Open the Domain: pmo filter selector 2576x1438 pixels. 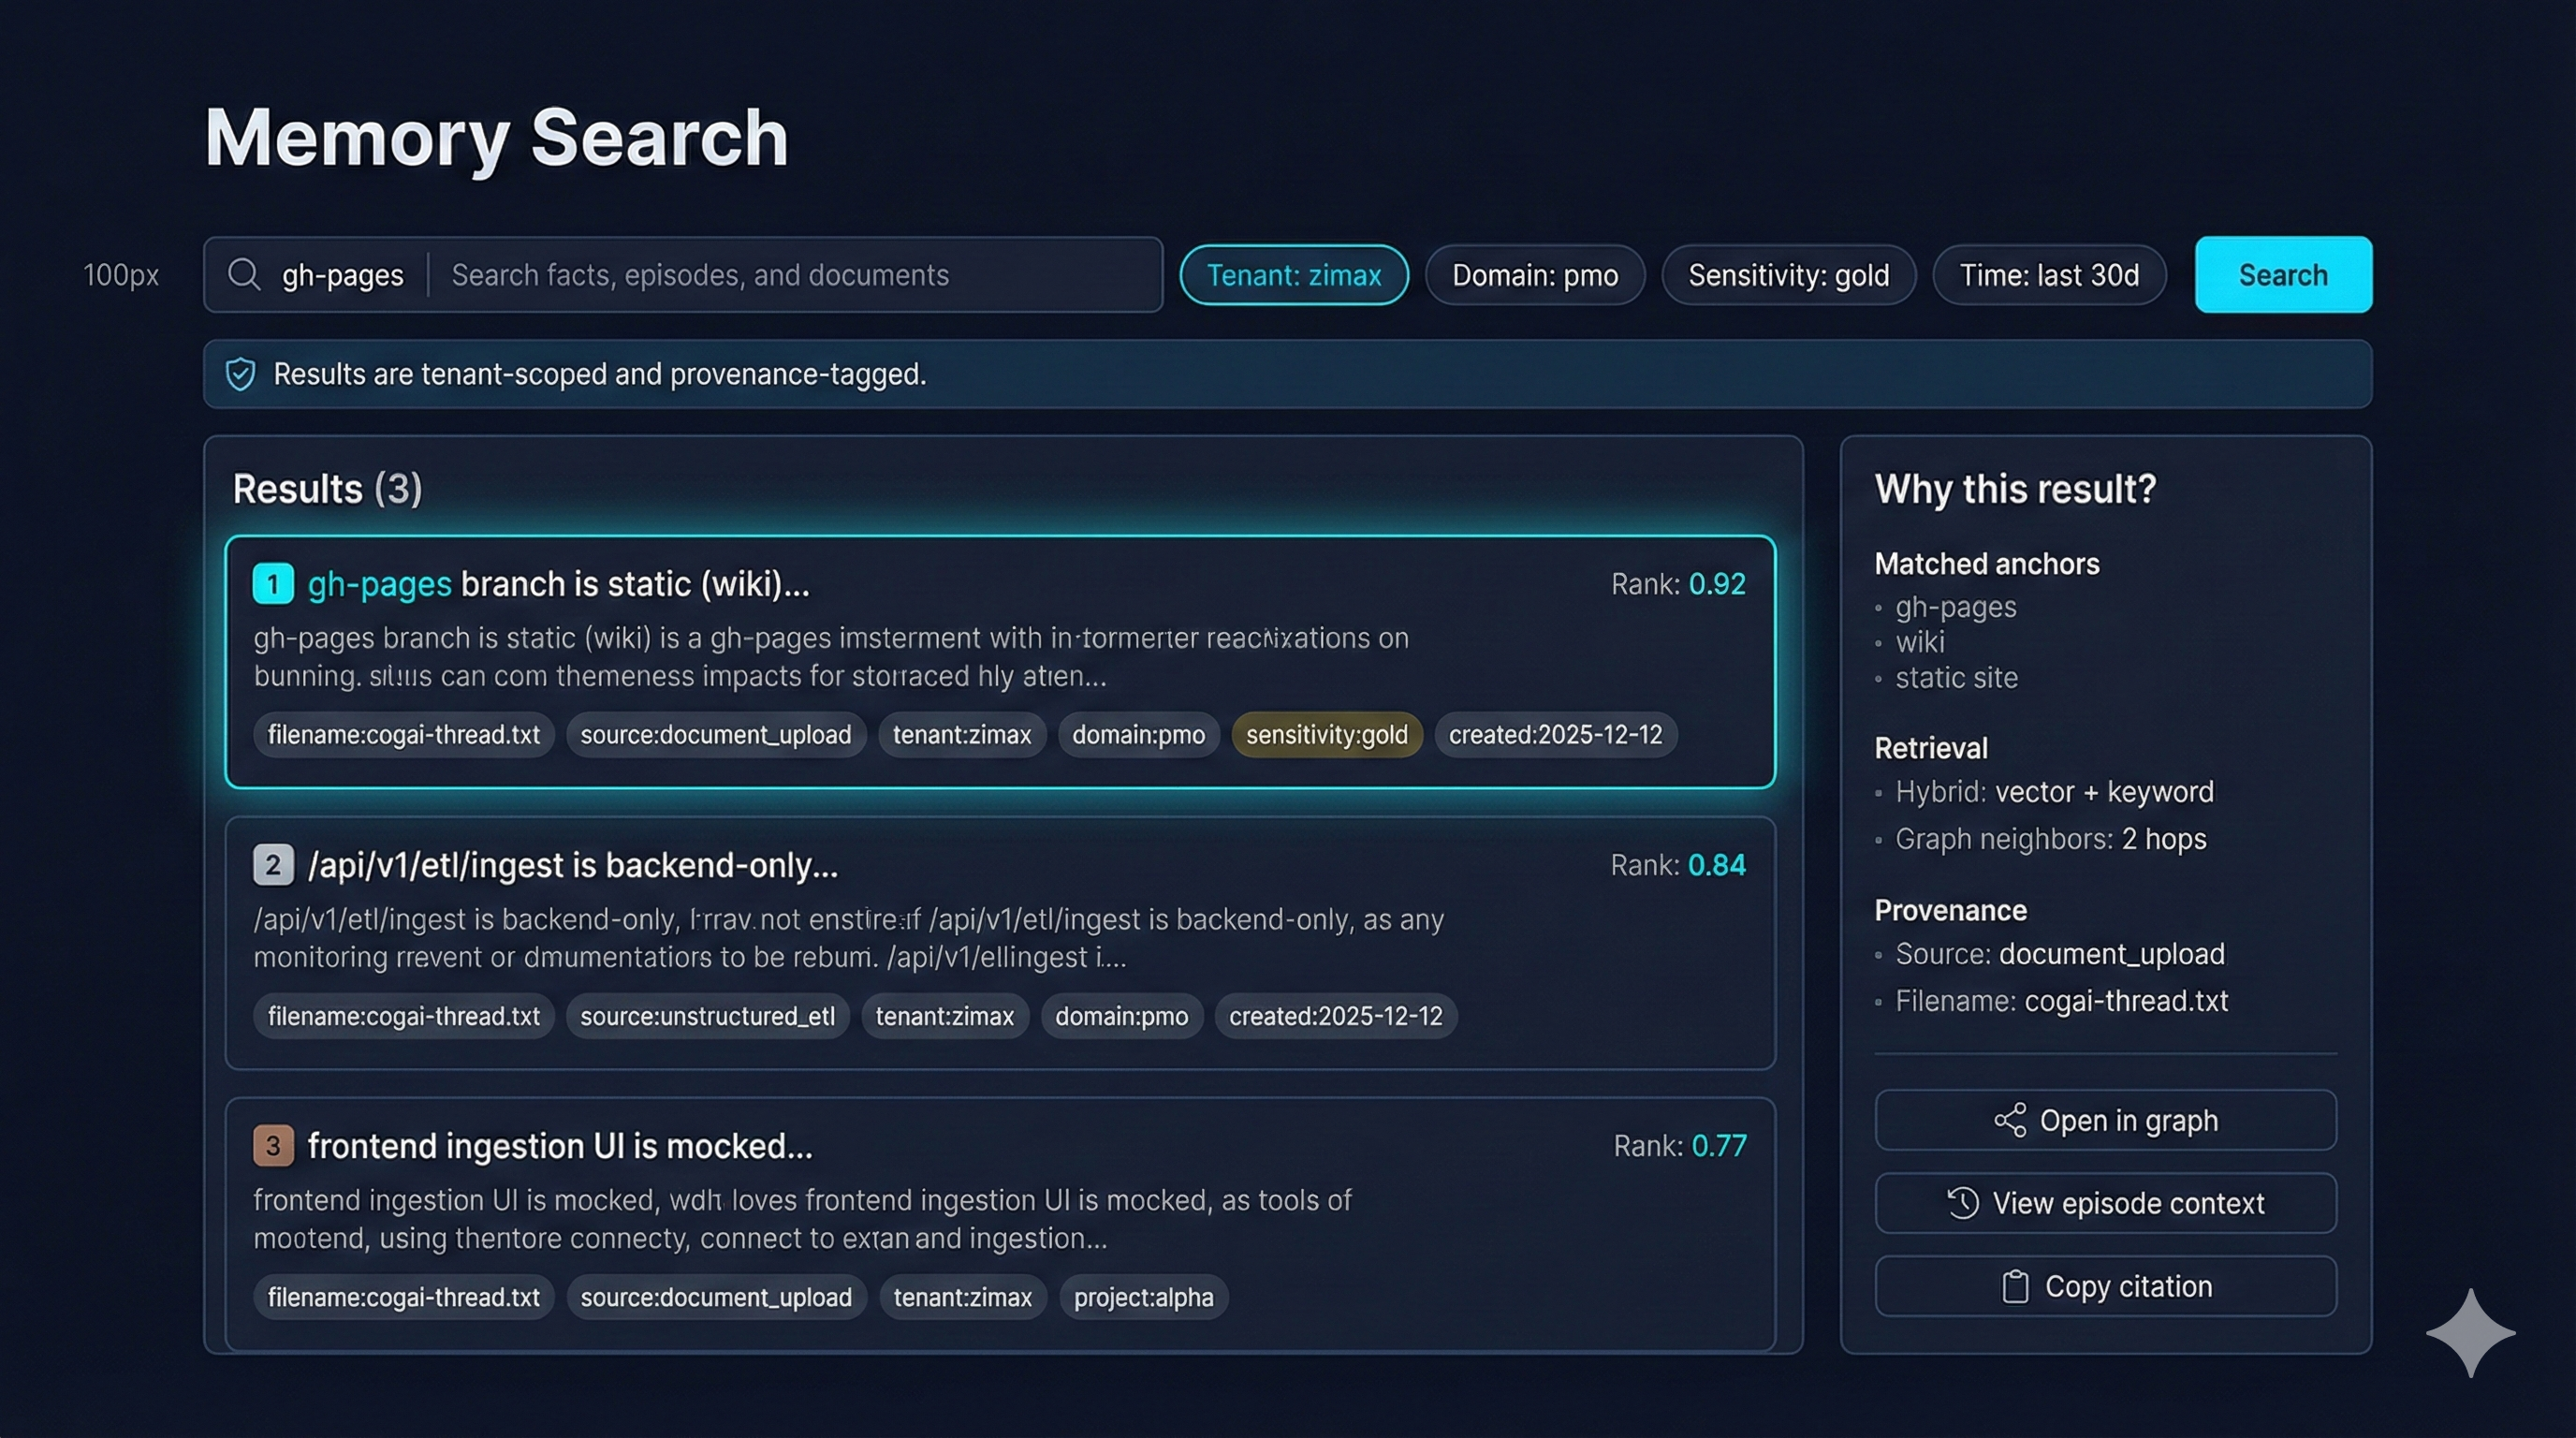click(1534, 275)
